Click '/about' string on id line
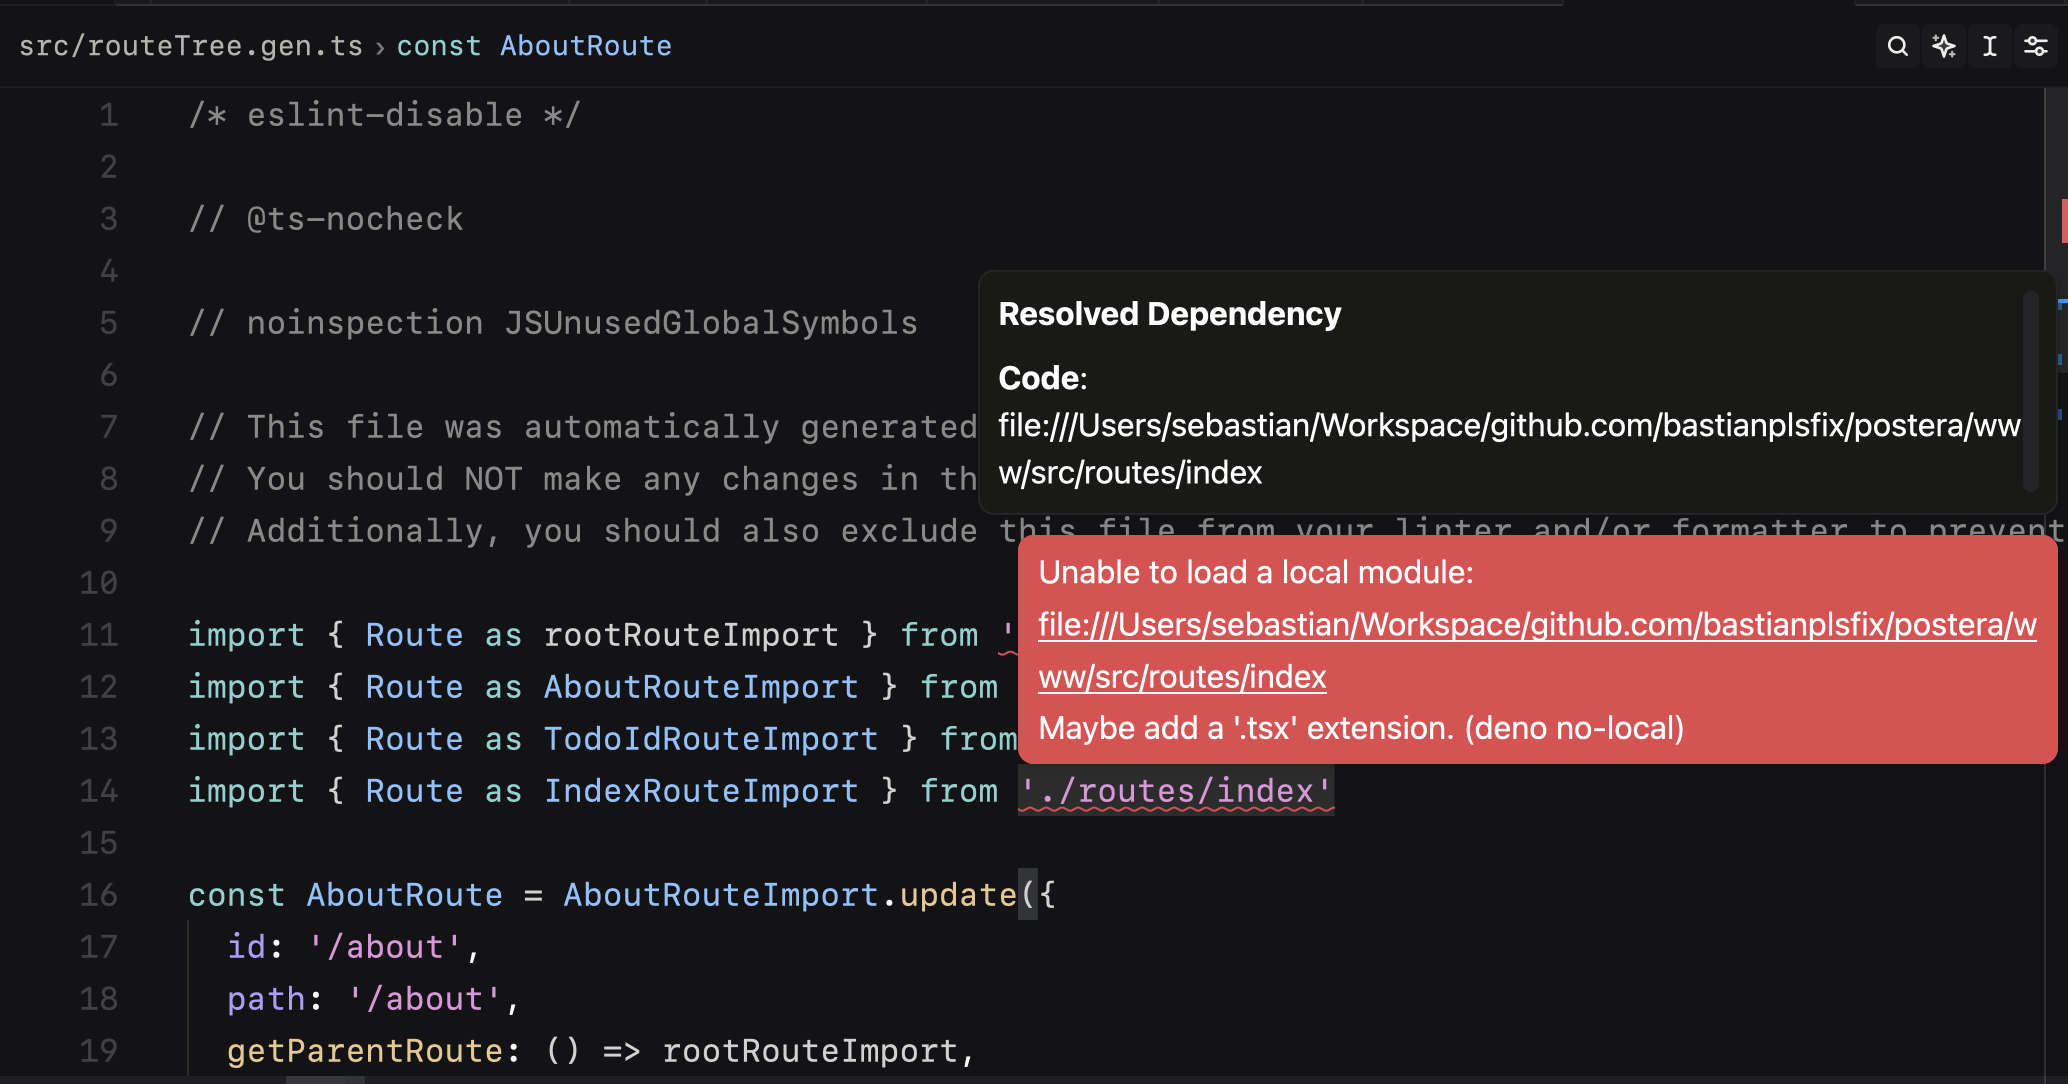2068x1084 pixels. (385, 947)
